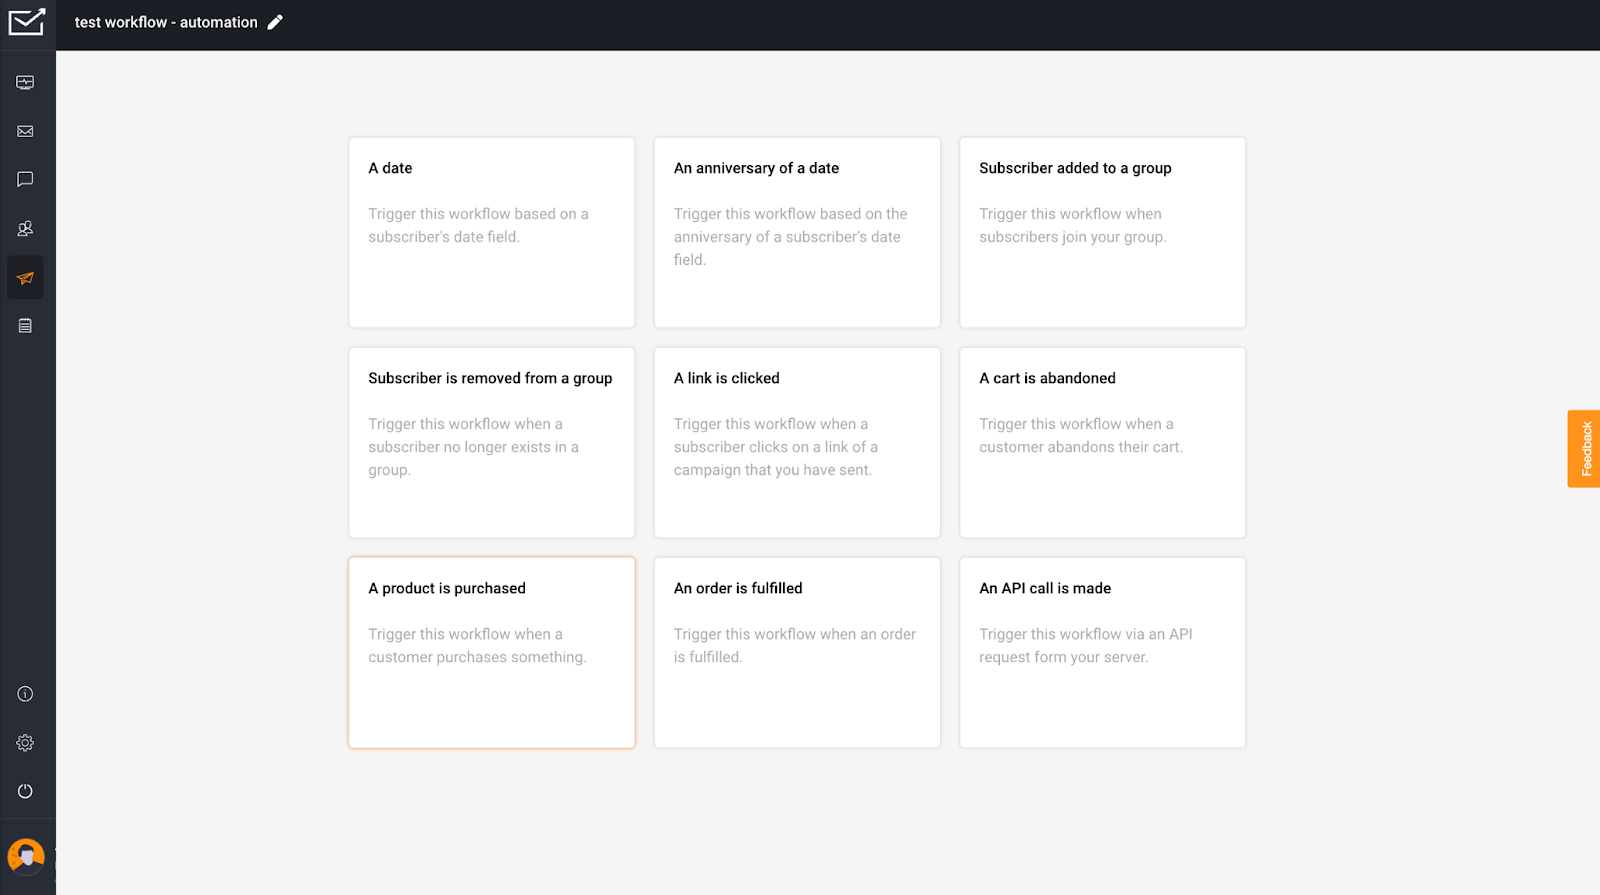Select 'A cart is abandoned' trigger card

click(x=1102, y=442)
